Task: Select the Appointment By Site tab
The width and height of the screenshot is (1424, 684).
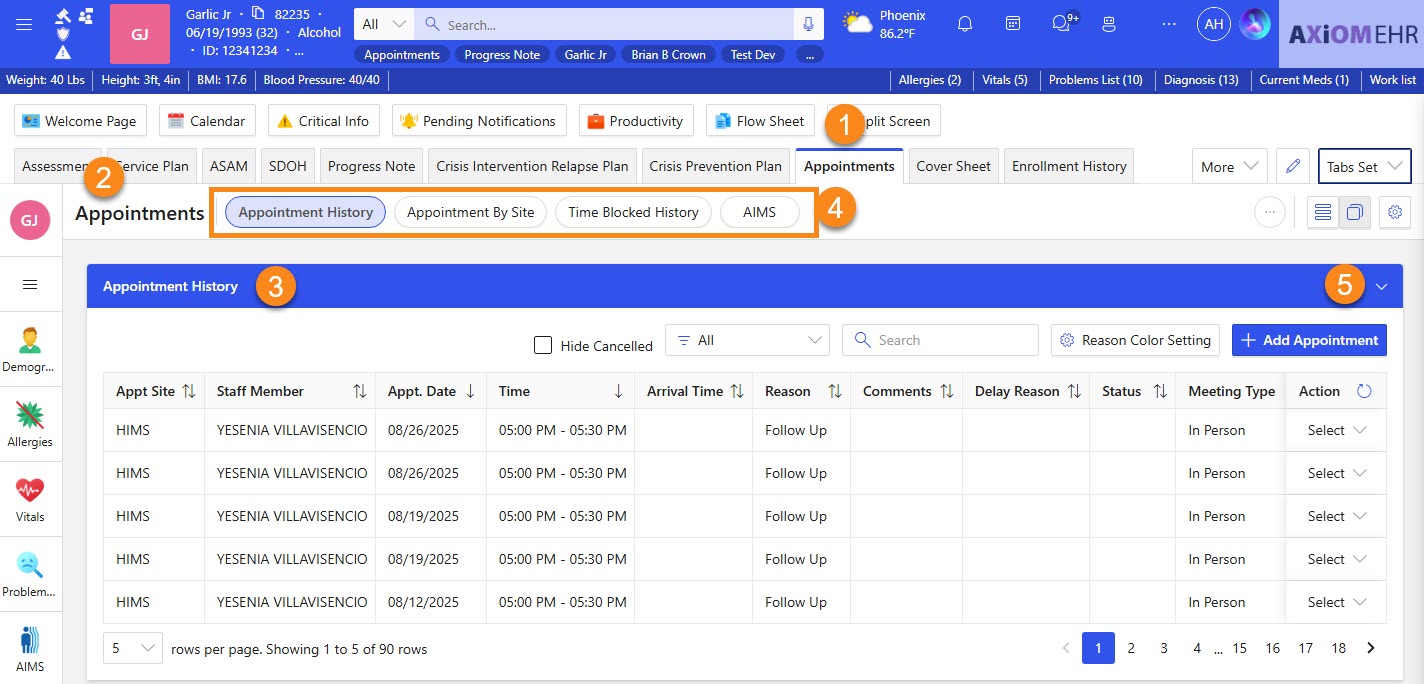Action: pos(470,212)
